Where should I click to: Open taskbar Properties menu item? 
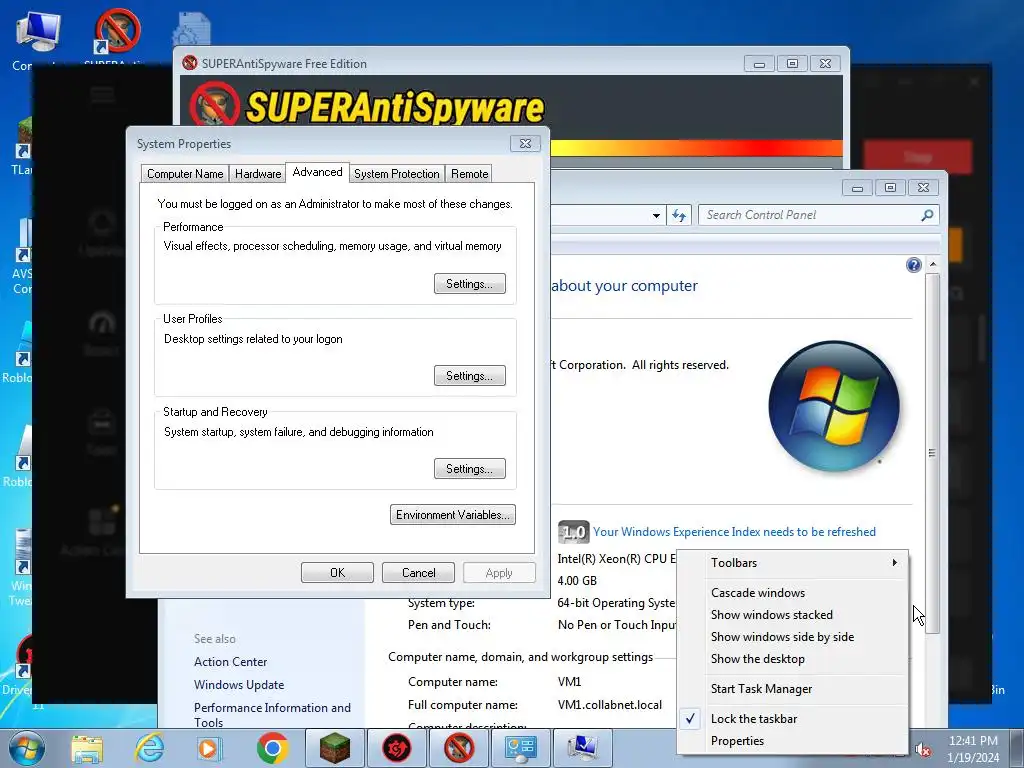[793, 741]
